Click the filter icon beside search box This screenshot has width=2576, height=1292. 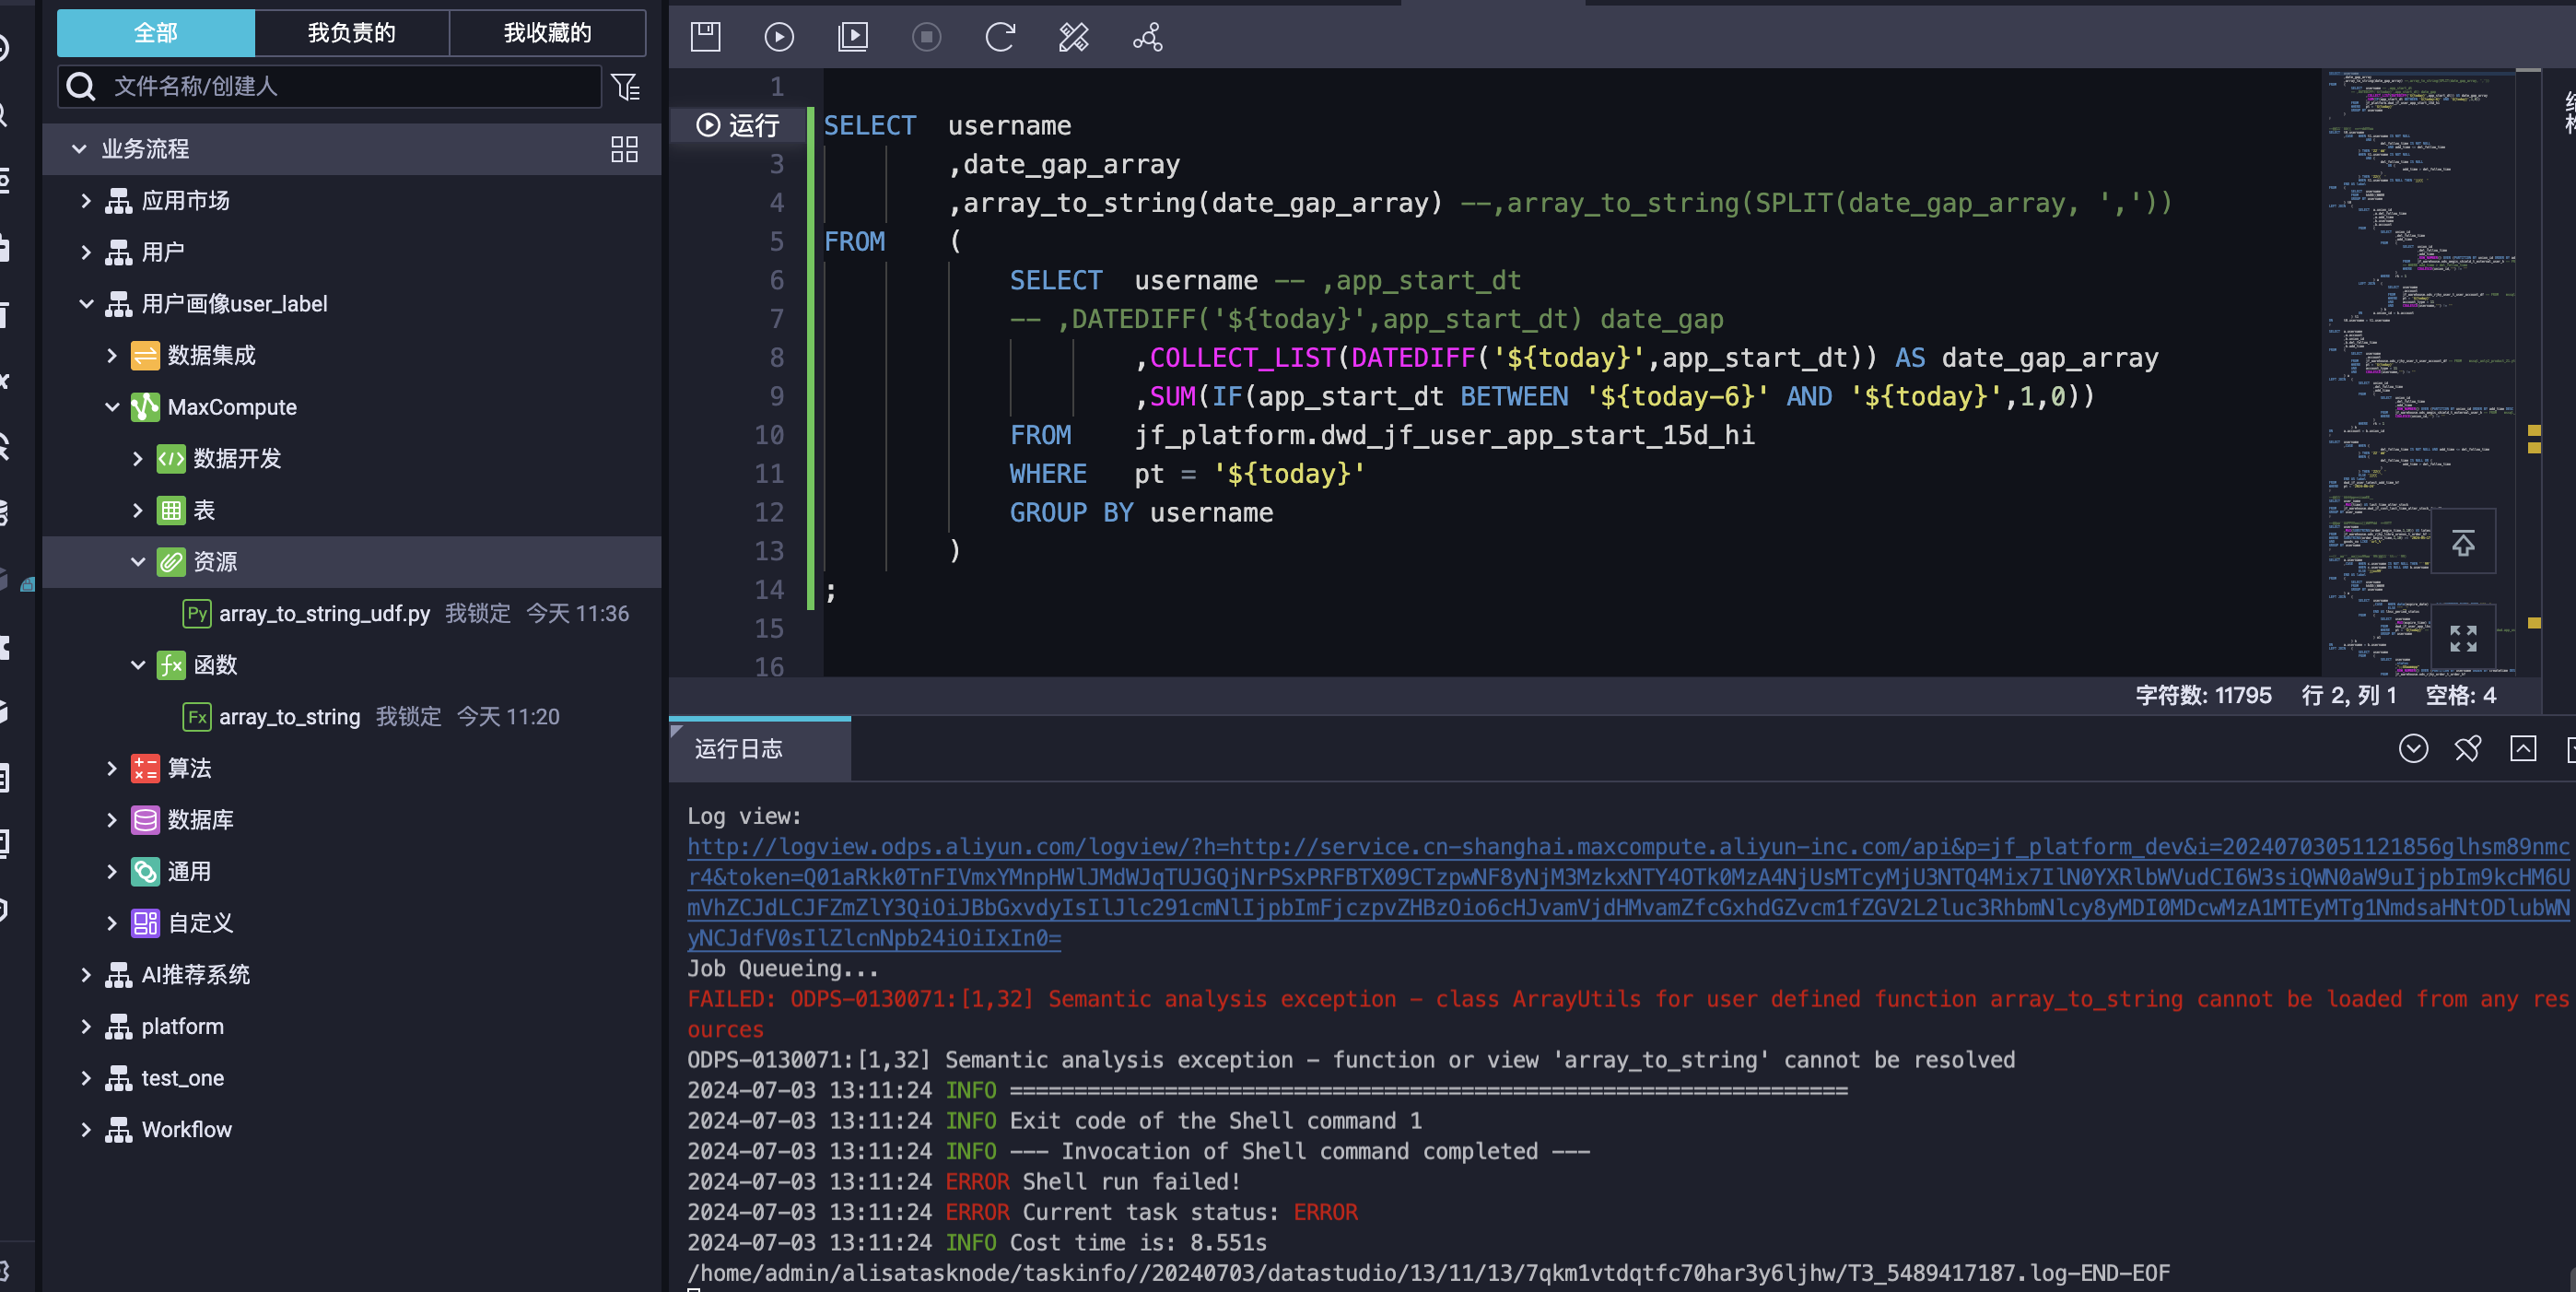[x=626, y=87]
